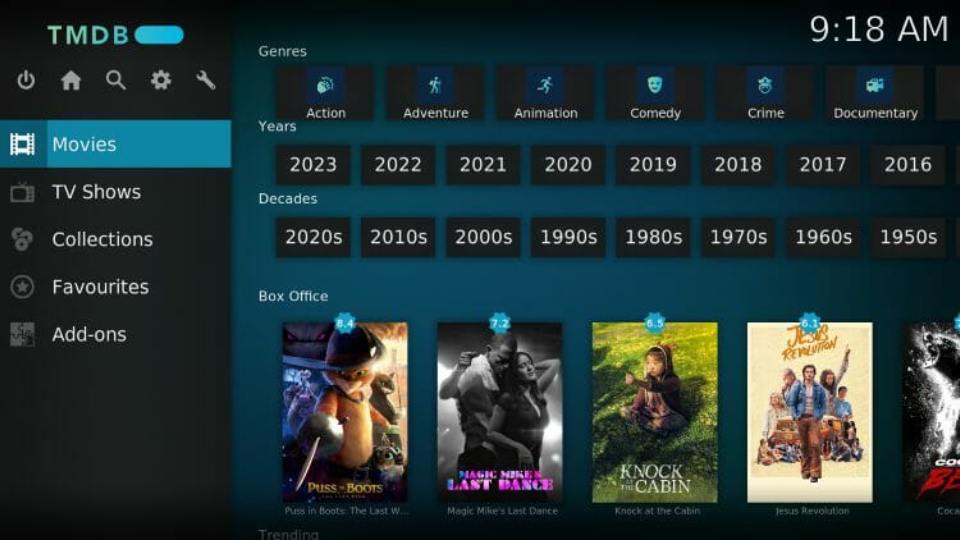This screenshot has width=960, height=540.
Task: Browse the 1980s decade
Action: [x=653, y=237]
